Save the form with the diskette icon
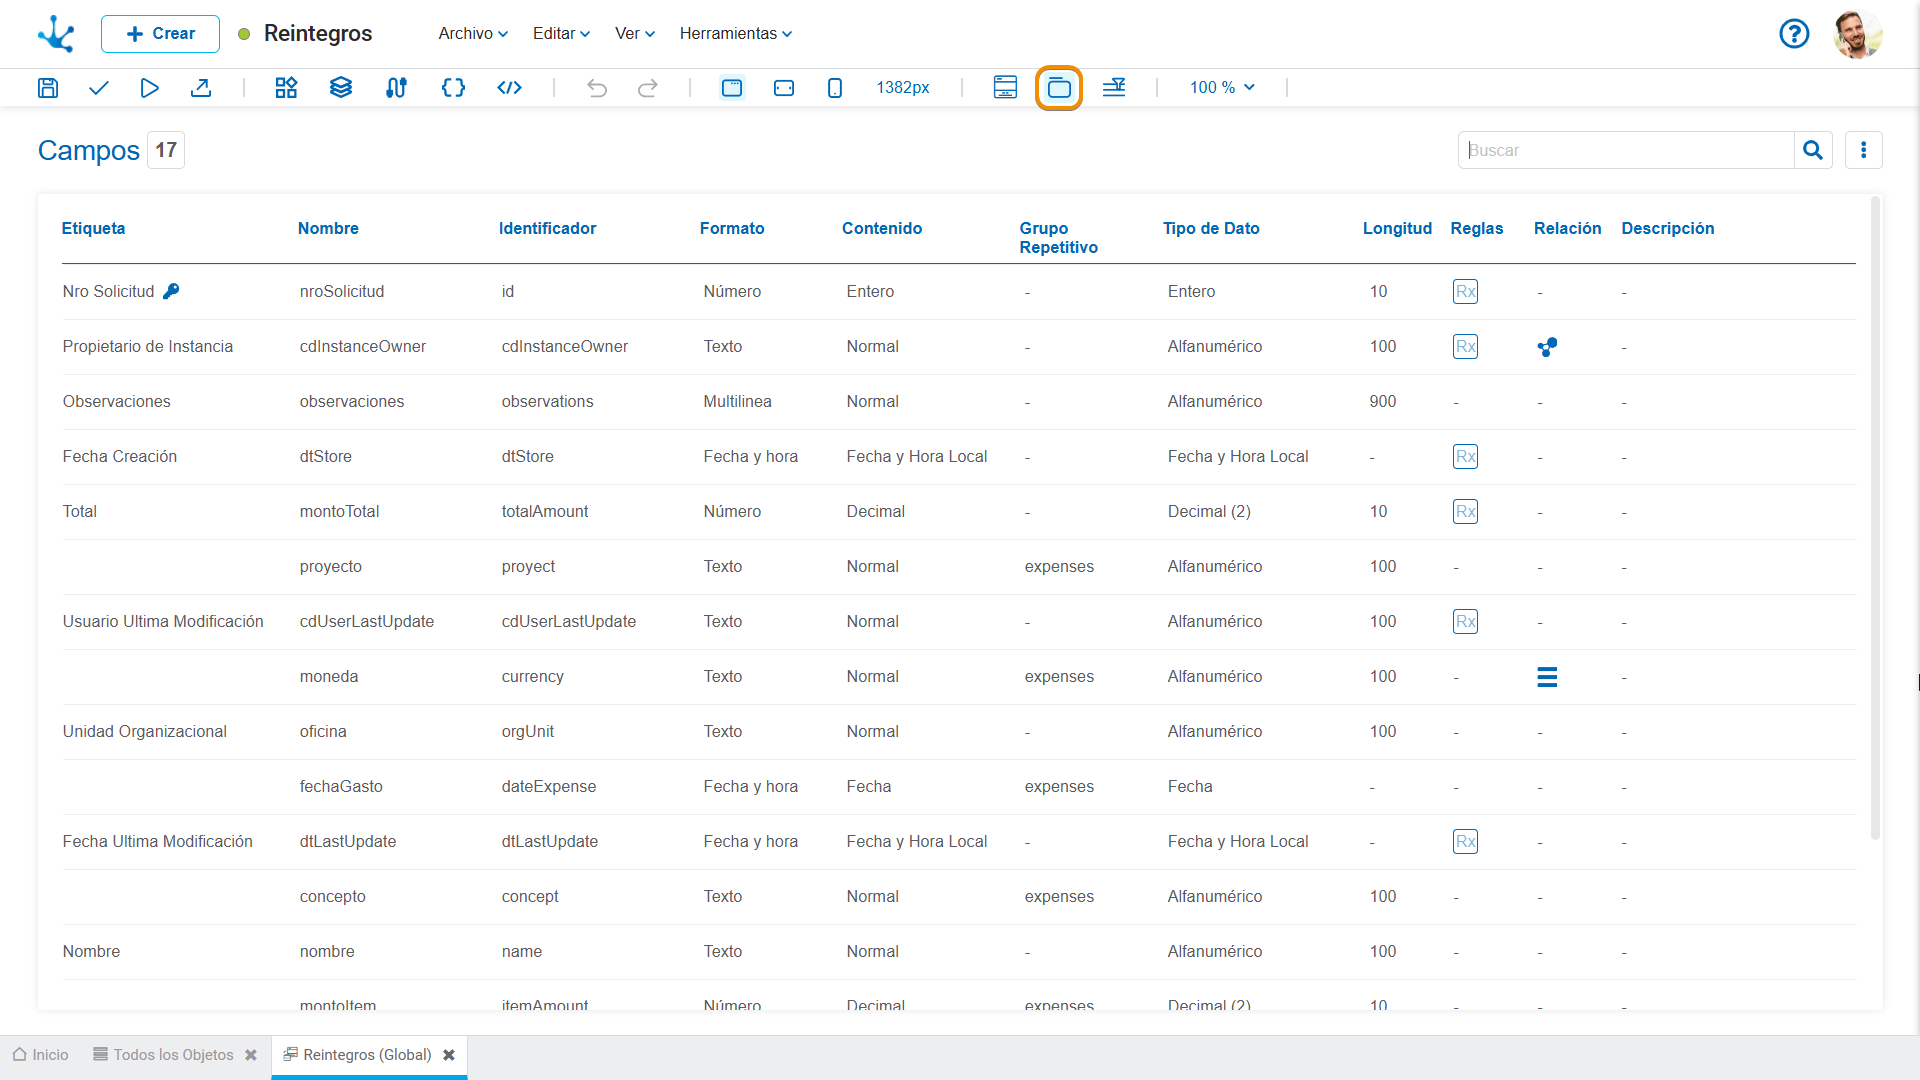1920x1080 pixels. (x=47, y=88)
